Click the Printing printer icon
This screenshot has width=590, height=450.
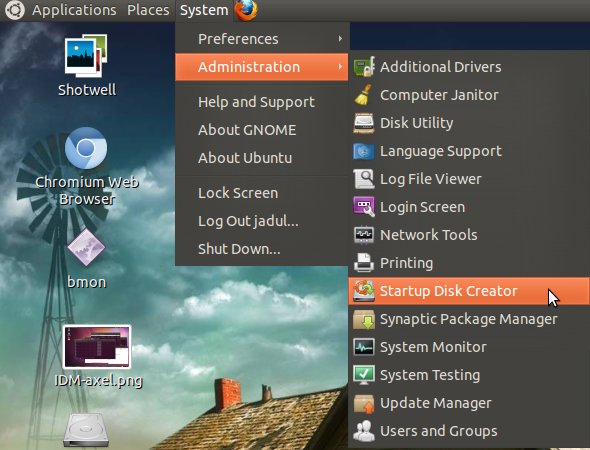[x=364, y=263]
